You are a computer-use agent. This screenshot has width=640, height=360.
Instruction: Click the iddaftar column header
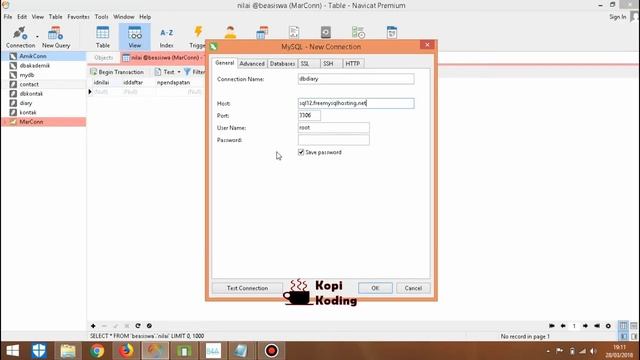pos(133,82)
